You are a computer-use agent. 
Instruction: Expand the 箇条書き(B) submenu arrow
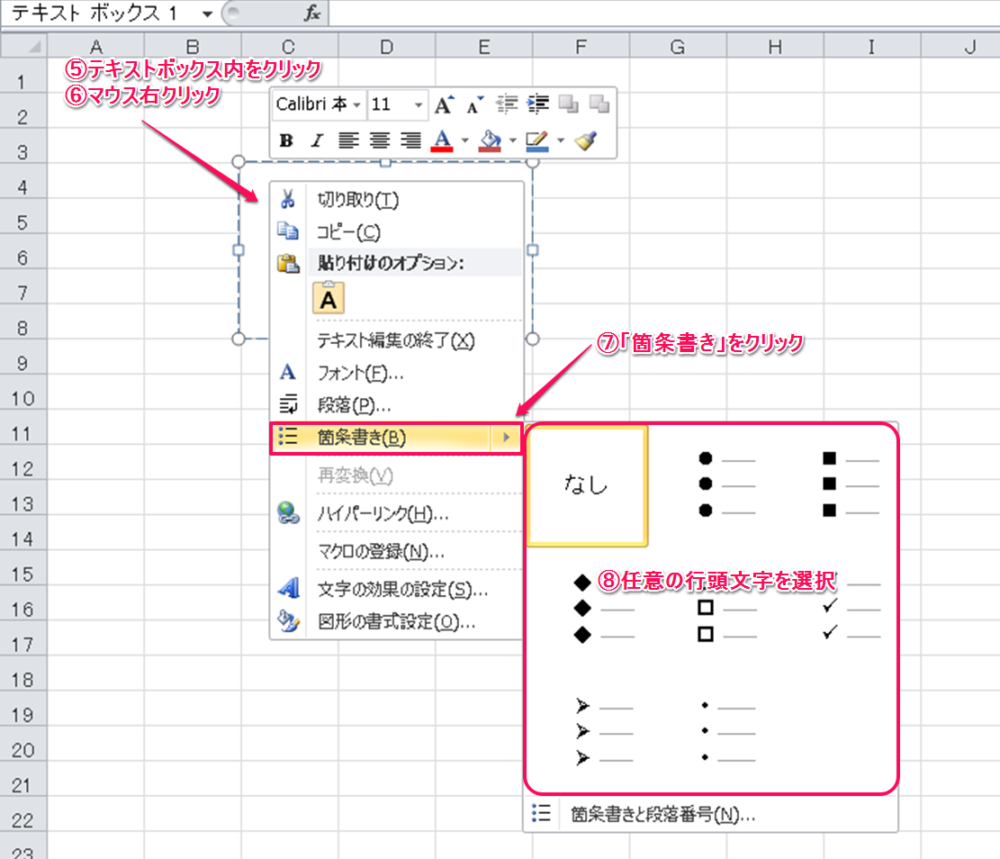pyautogui.click(x=508, y=438)
